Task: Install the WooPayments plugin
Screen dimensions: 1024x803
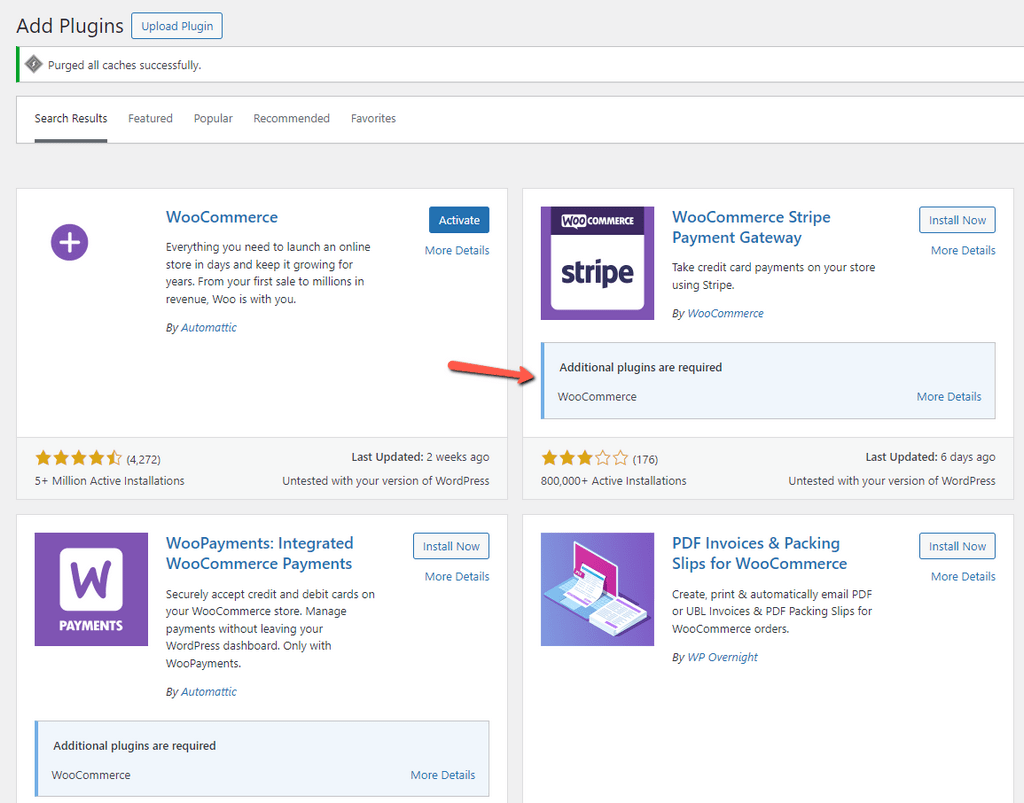Action: tap(451, 545)
